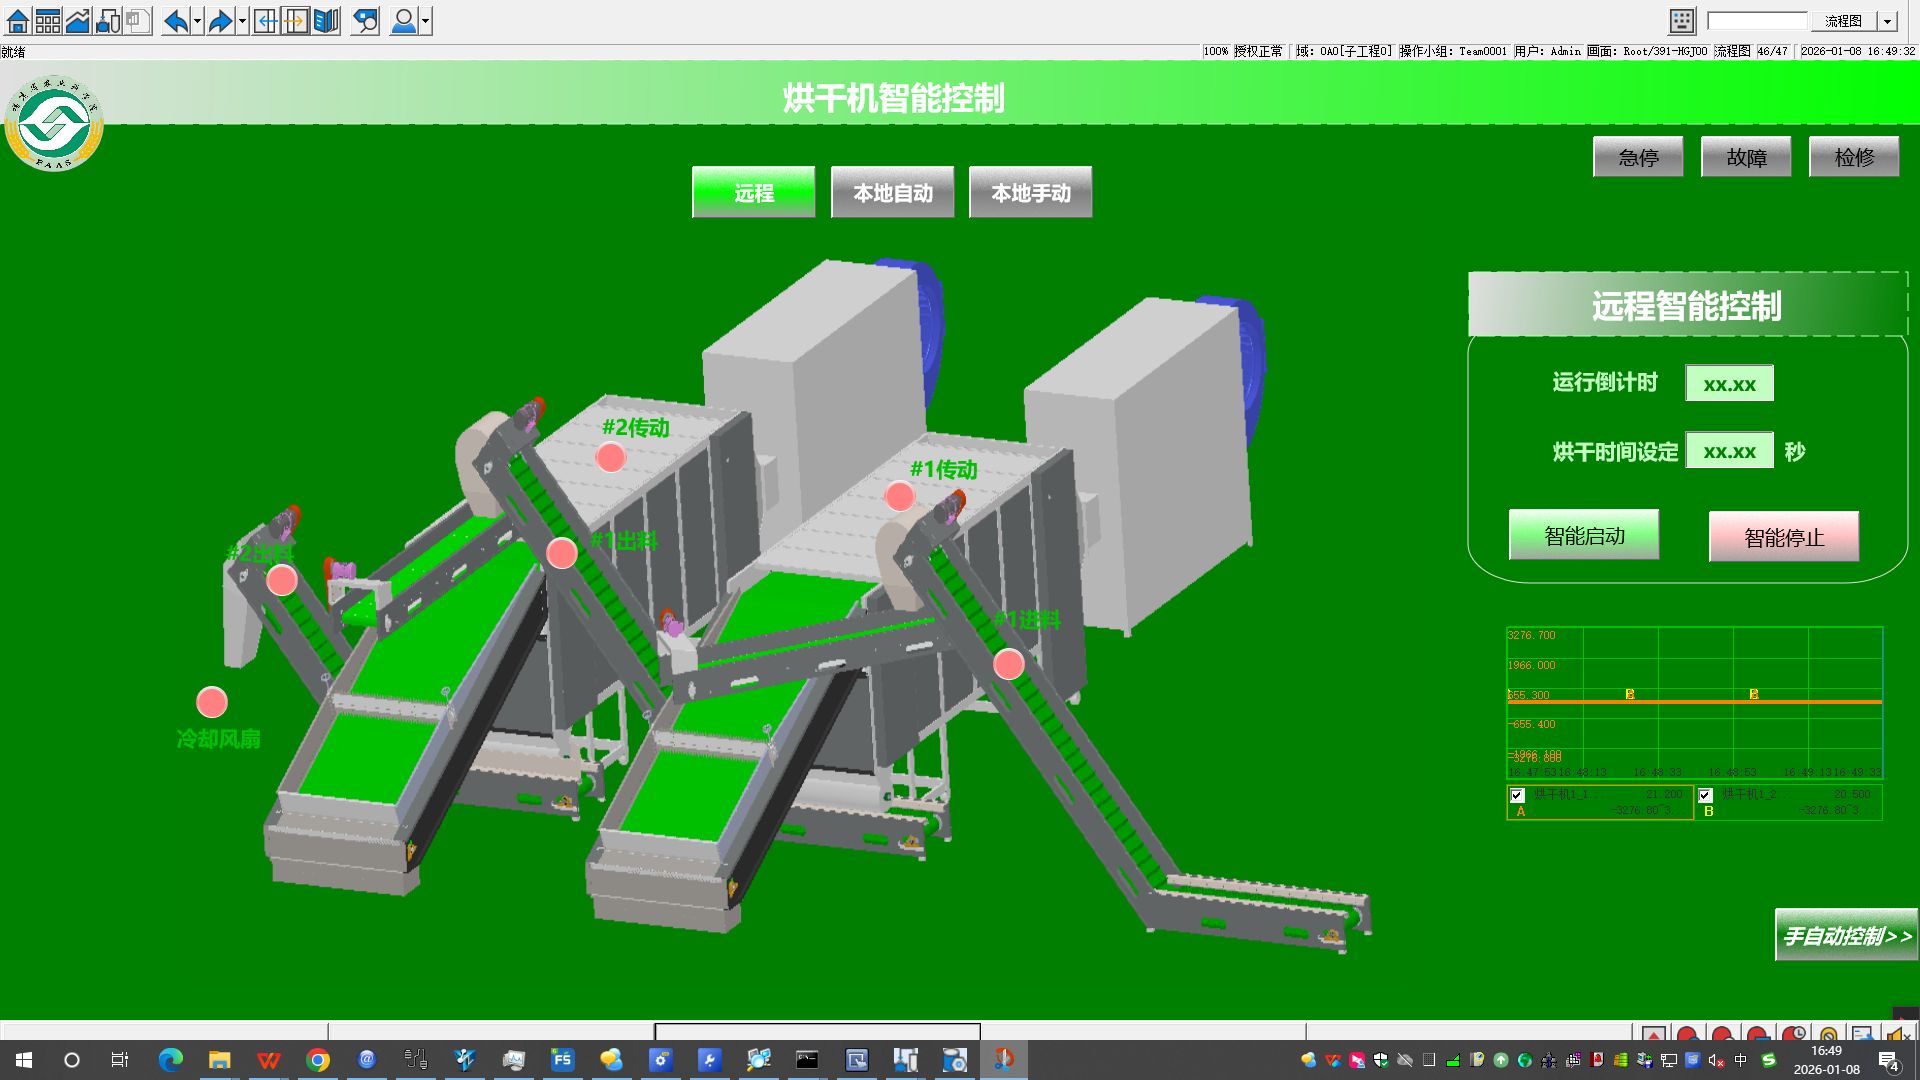Click the forward navigation arrow icon
The width and height of the screenshot is (1920, 1080).
(219, 21)
